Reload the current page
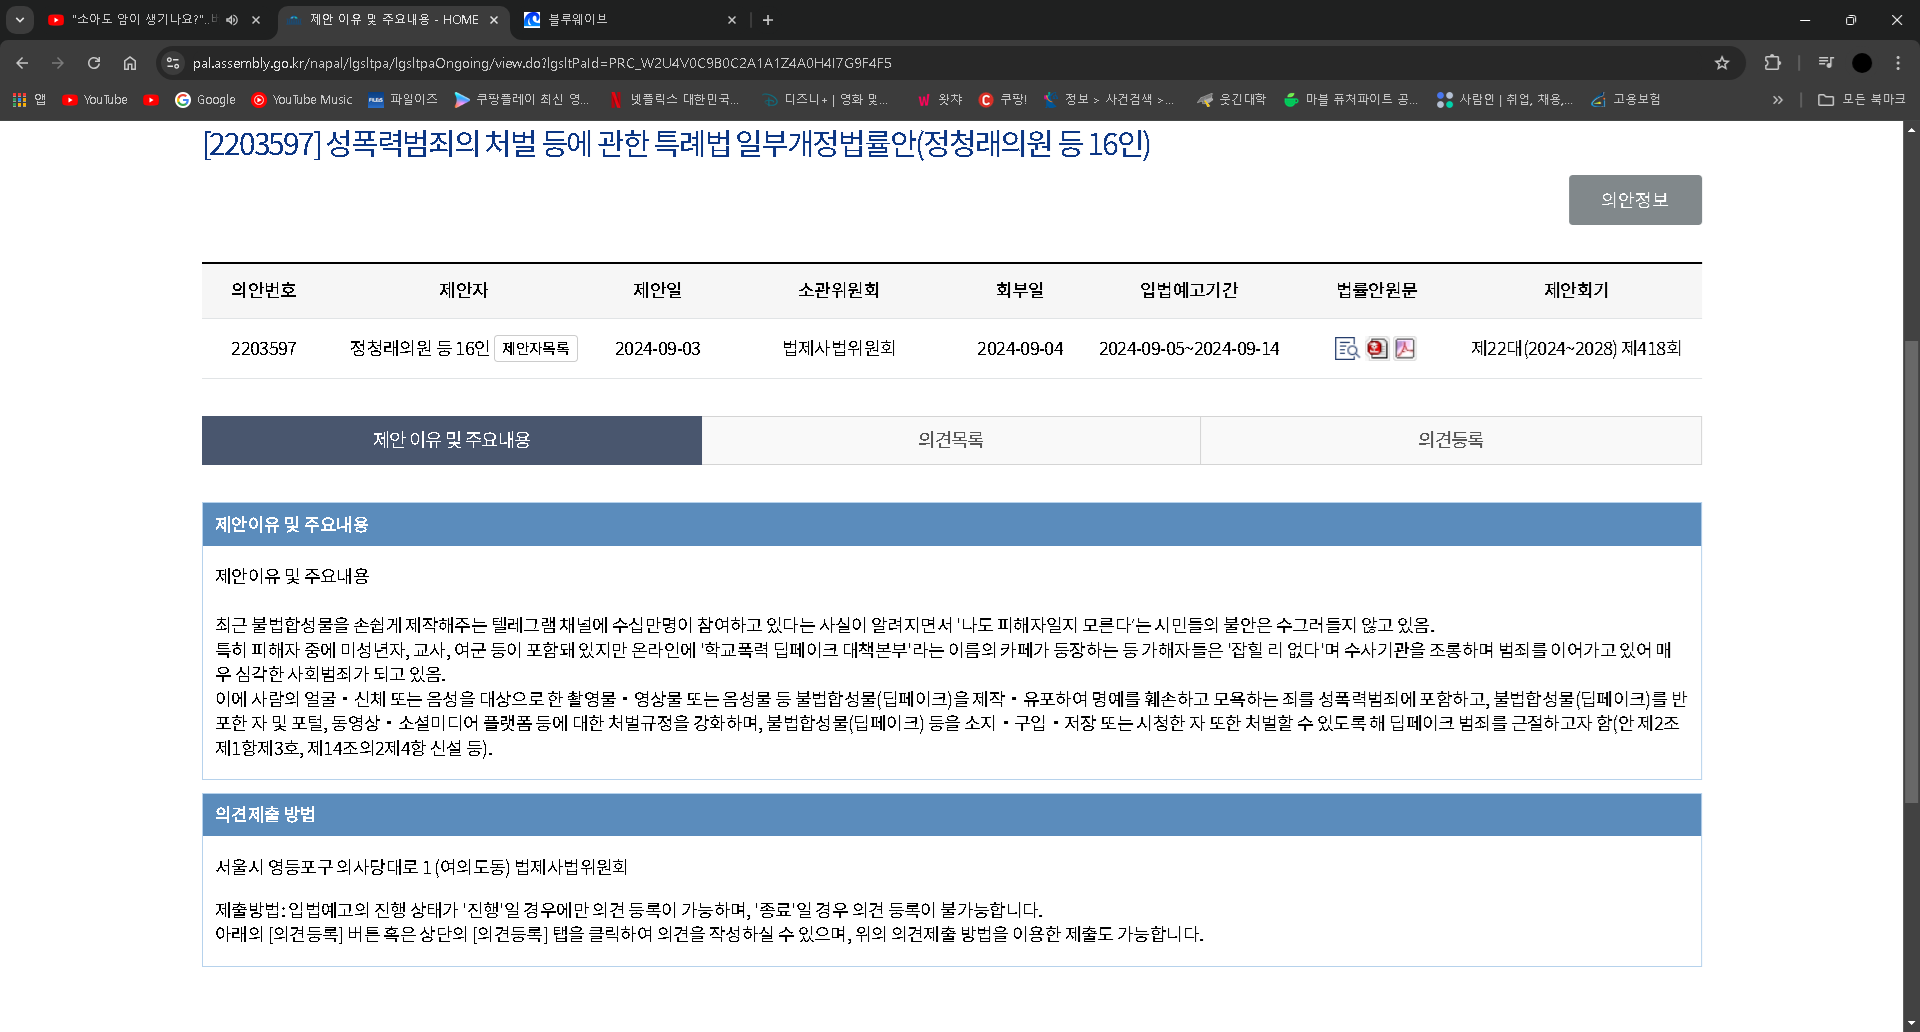Image resolution: width=1920 pixels, height=1032 pixels. pos(94,63)
